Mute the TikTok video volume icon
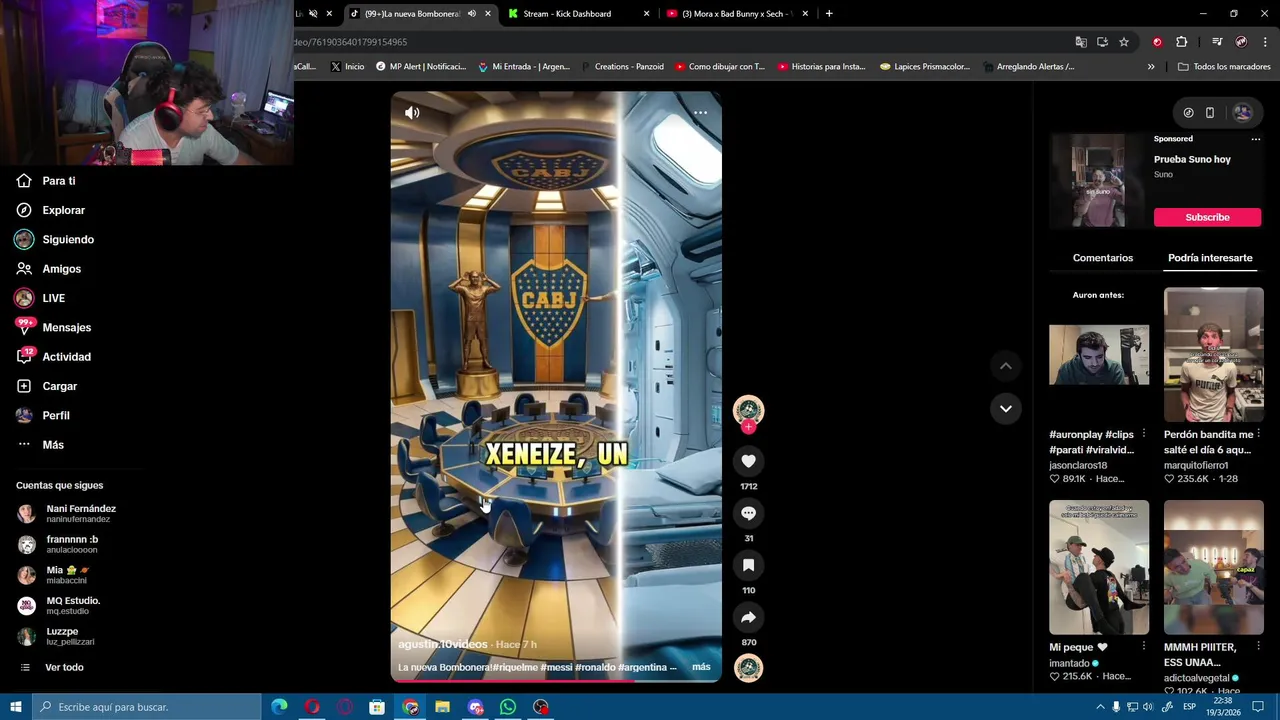1280x720 pixels. click(412, 113)
